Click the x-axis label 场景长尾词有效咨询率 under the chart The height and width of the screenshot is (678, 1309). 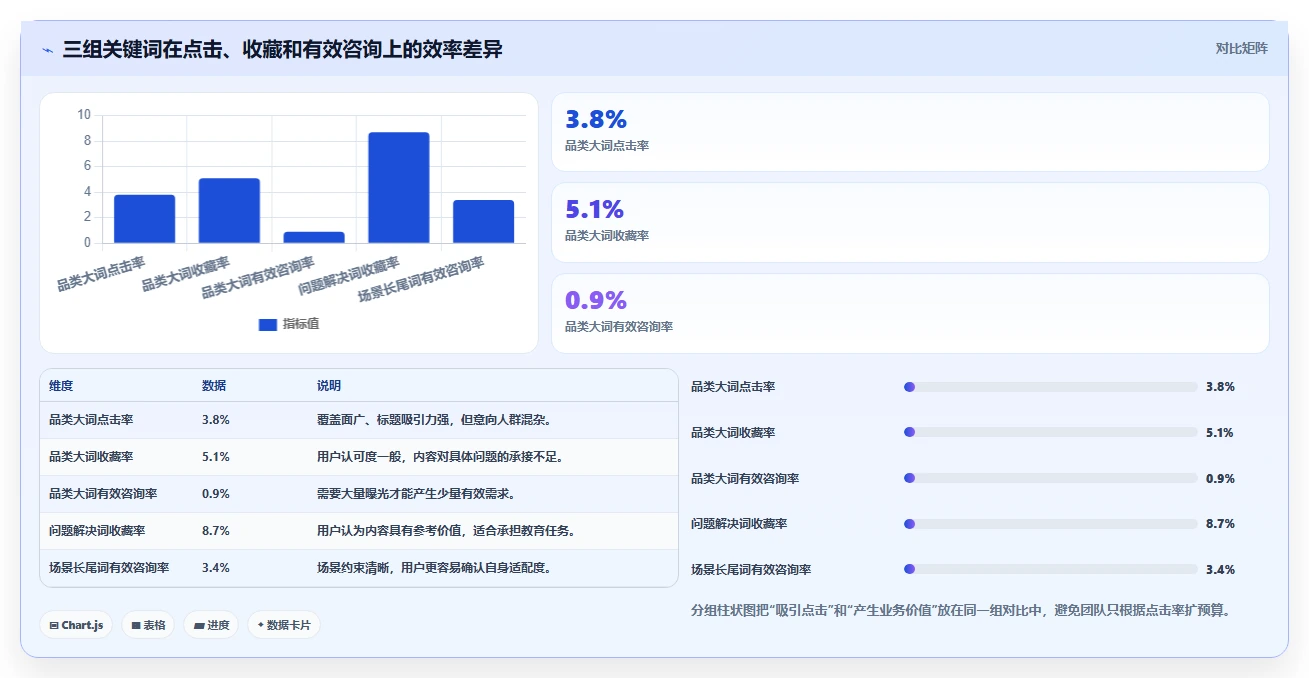click(422, 279)
